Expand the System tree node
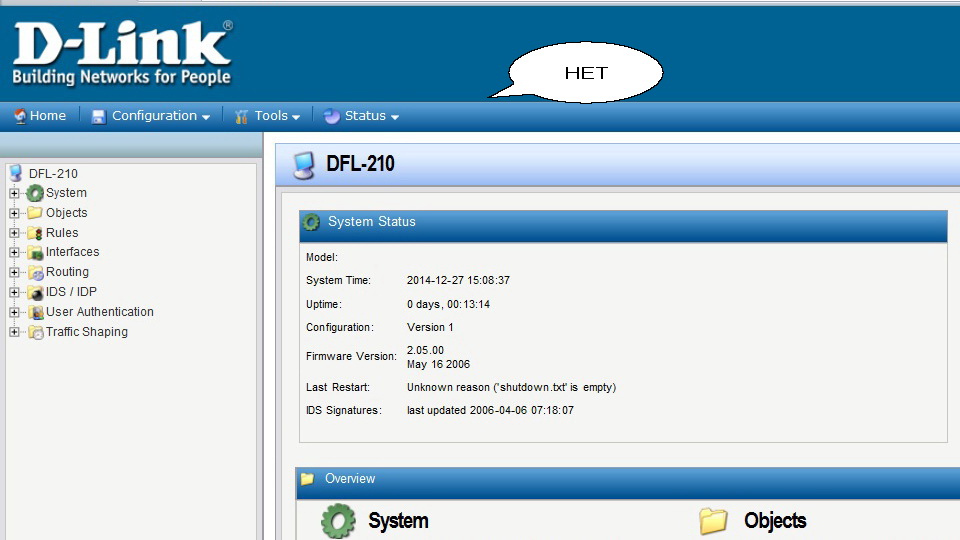The width and height of the screenshot is (960, 540). click(14, 193)
